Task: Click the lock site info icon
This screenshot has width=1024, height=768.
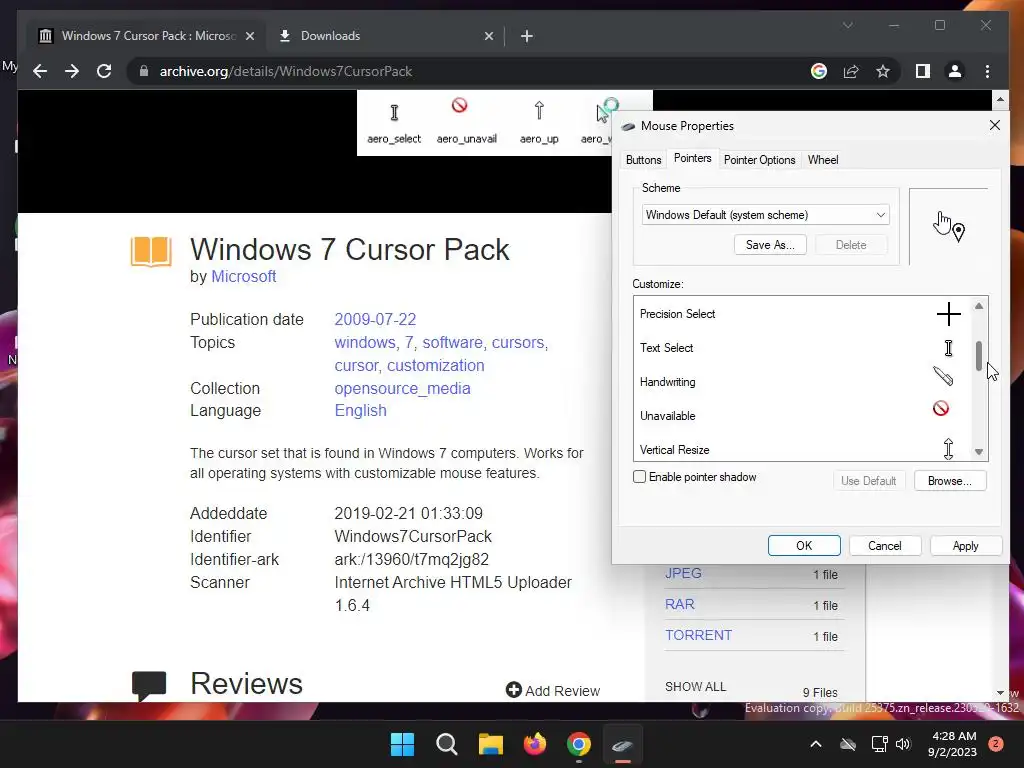Action: pyautogui.click(x=144, y=71)
